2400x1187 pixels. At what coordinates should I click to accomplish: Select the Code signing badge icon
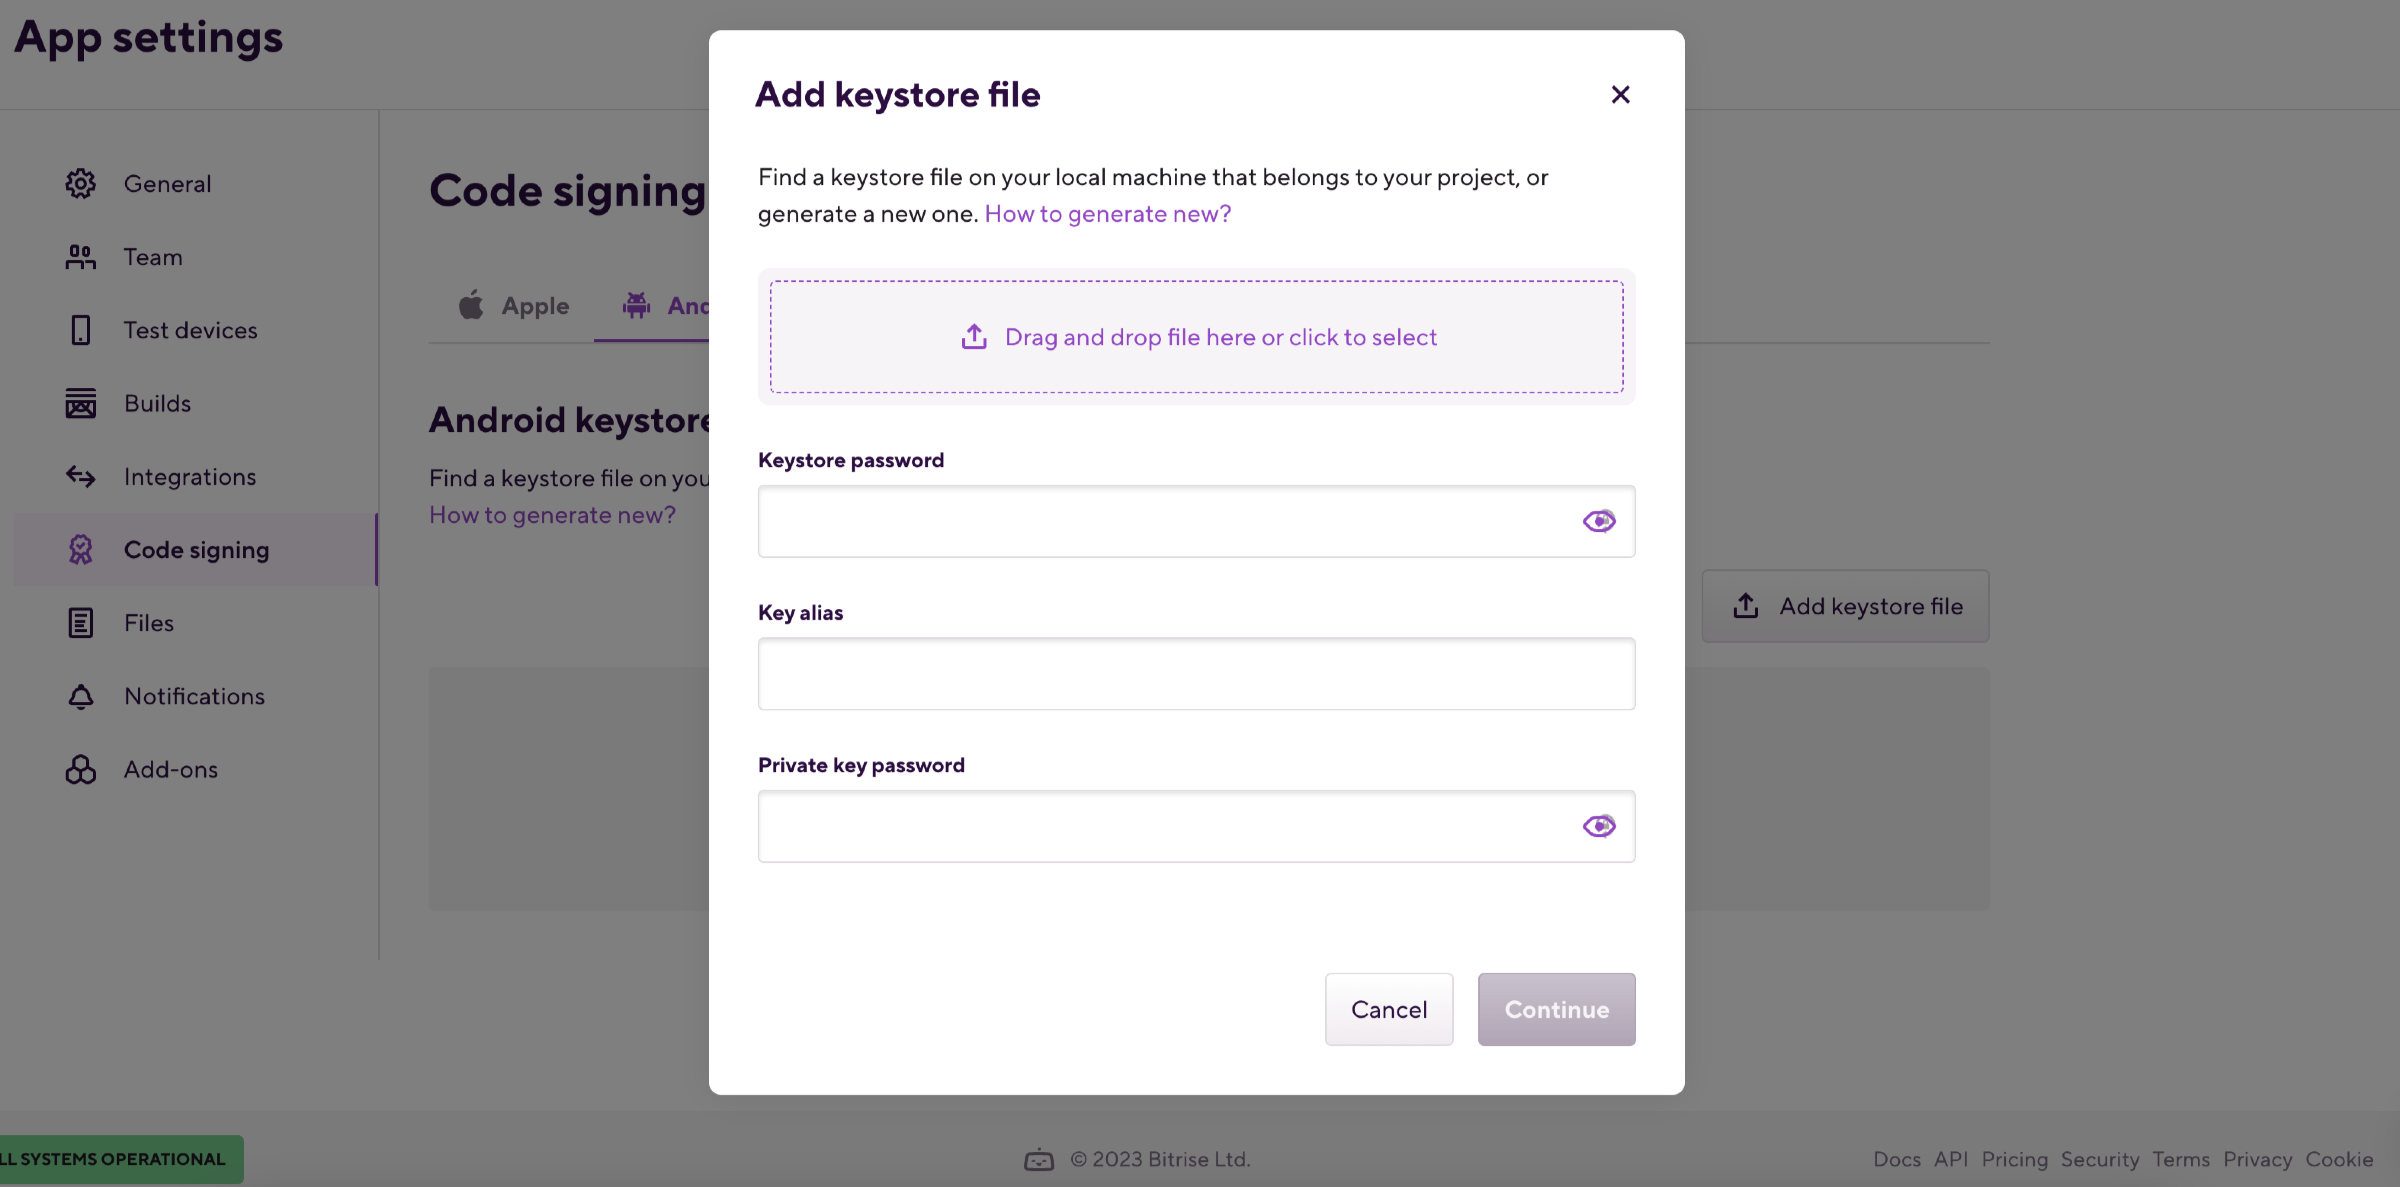point(81,549)
